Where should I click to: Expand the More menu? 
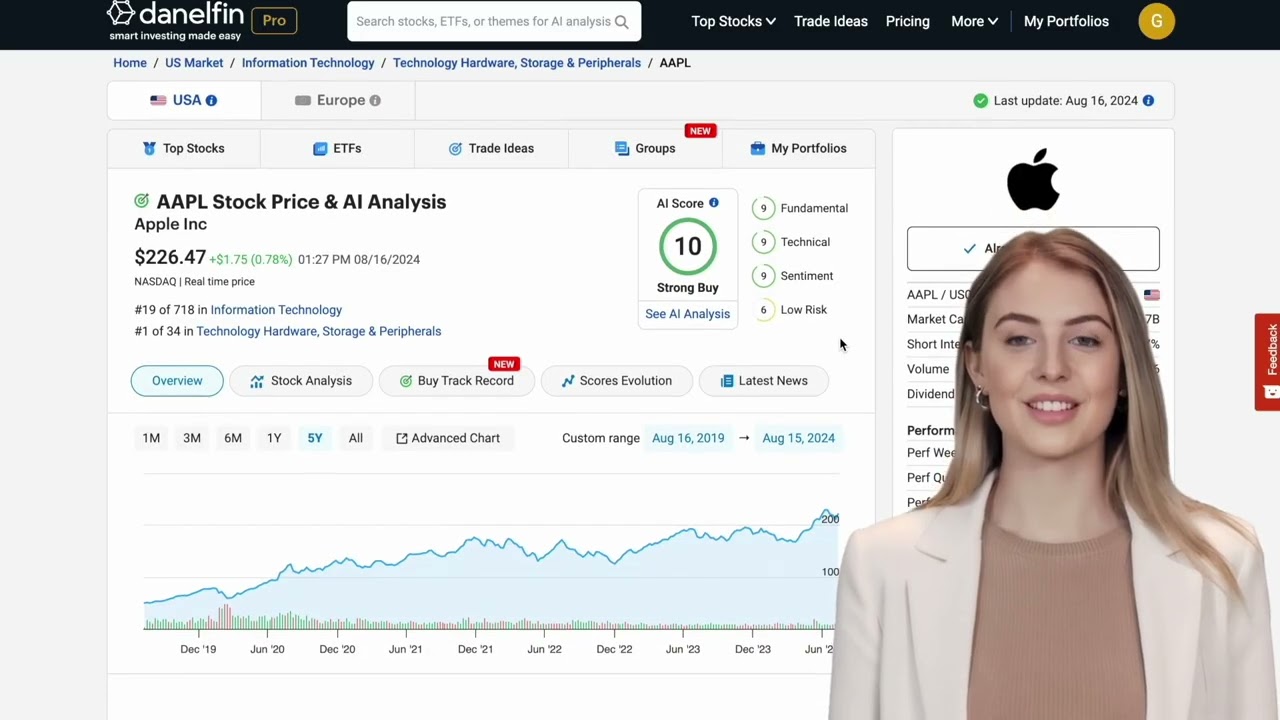(x=974, y=21)
